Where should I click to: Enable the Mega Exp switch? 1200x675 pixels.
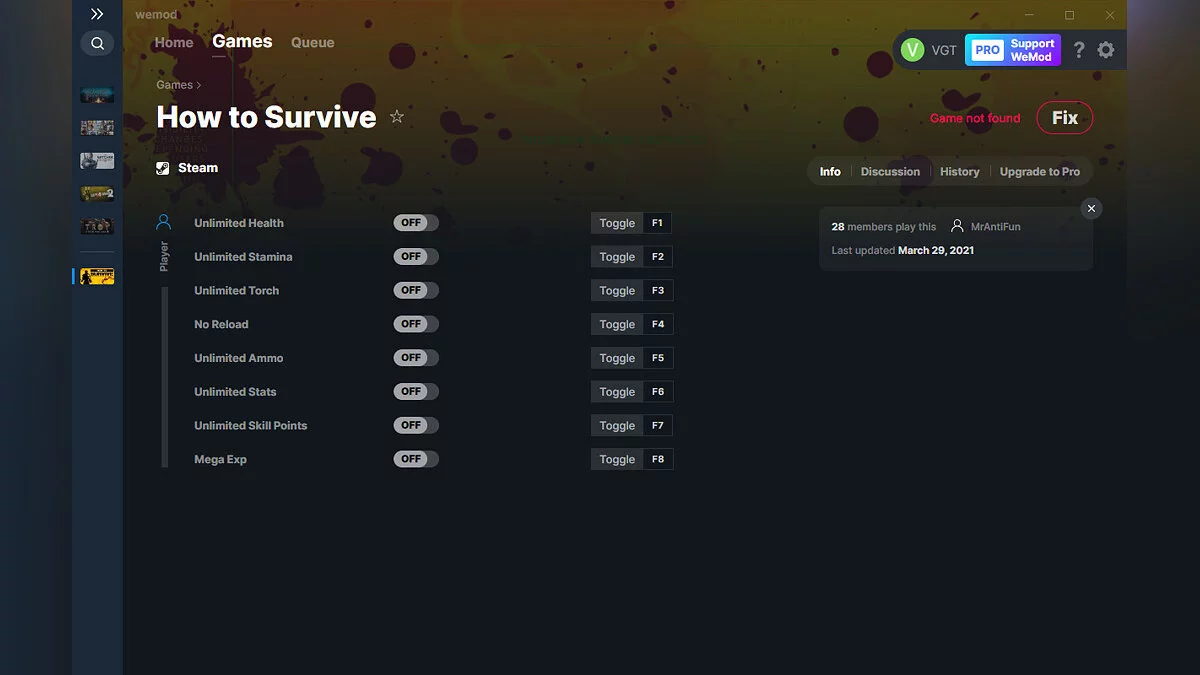click(x=415, y=459)
